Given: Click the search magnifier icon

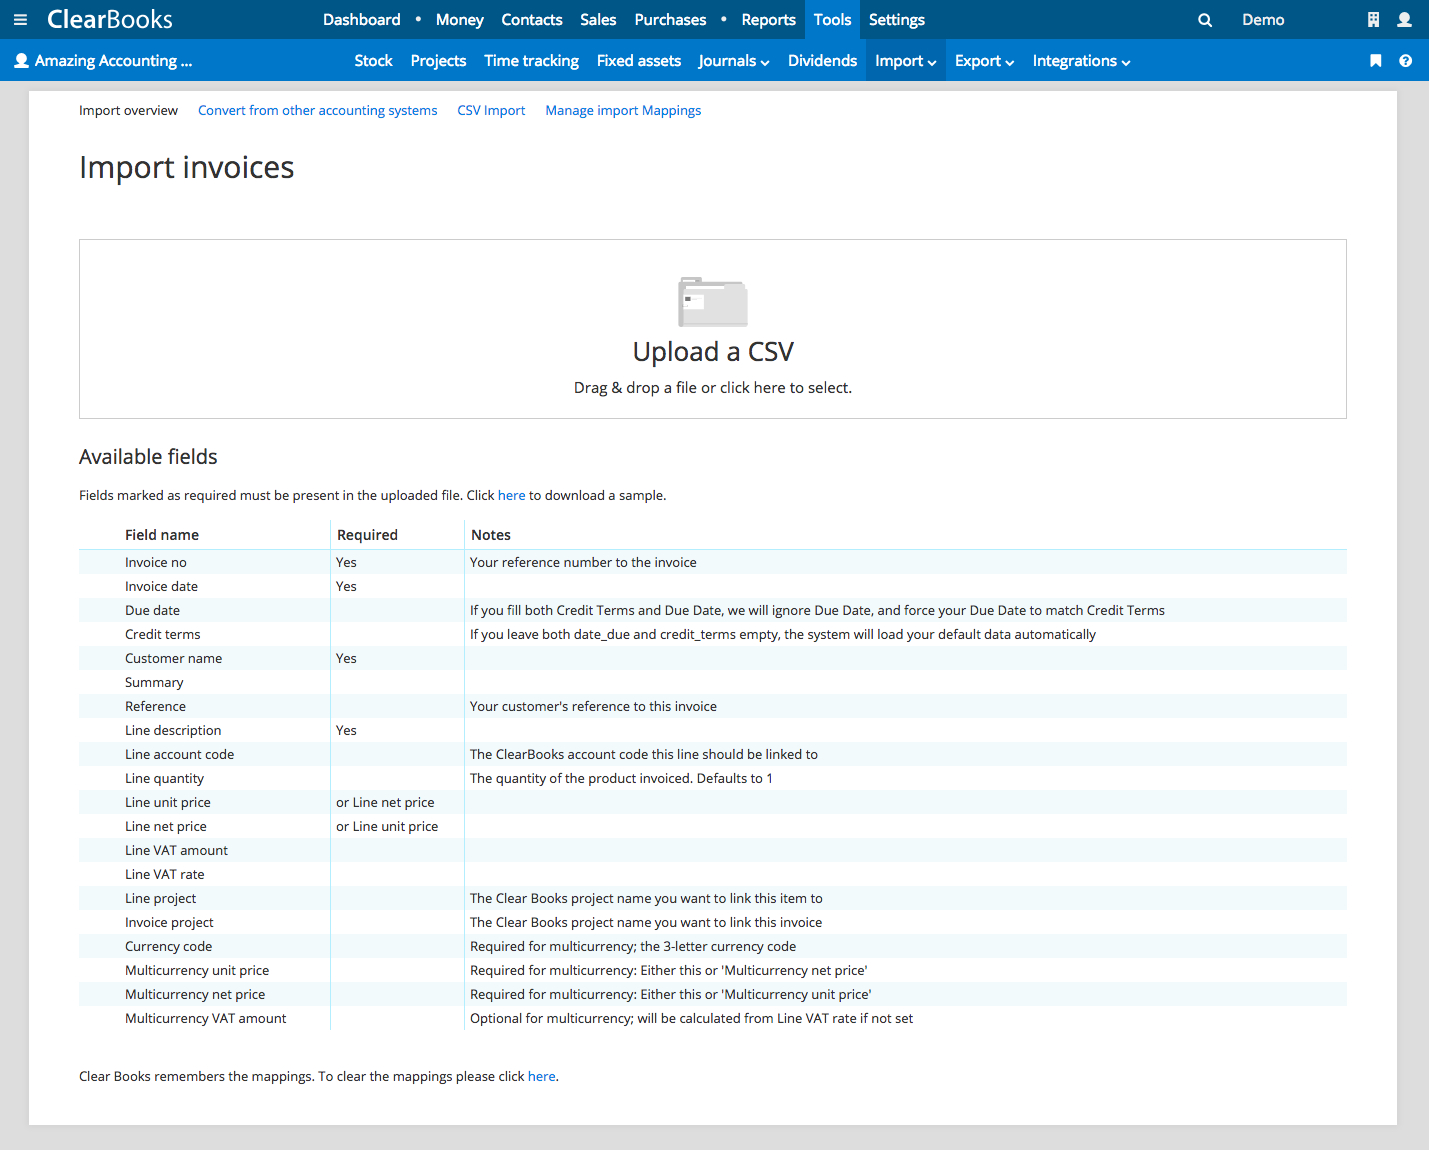Looking at the screenshot, I should point(1204,19).
